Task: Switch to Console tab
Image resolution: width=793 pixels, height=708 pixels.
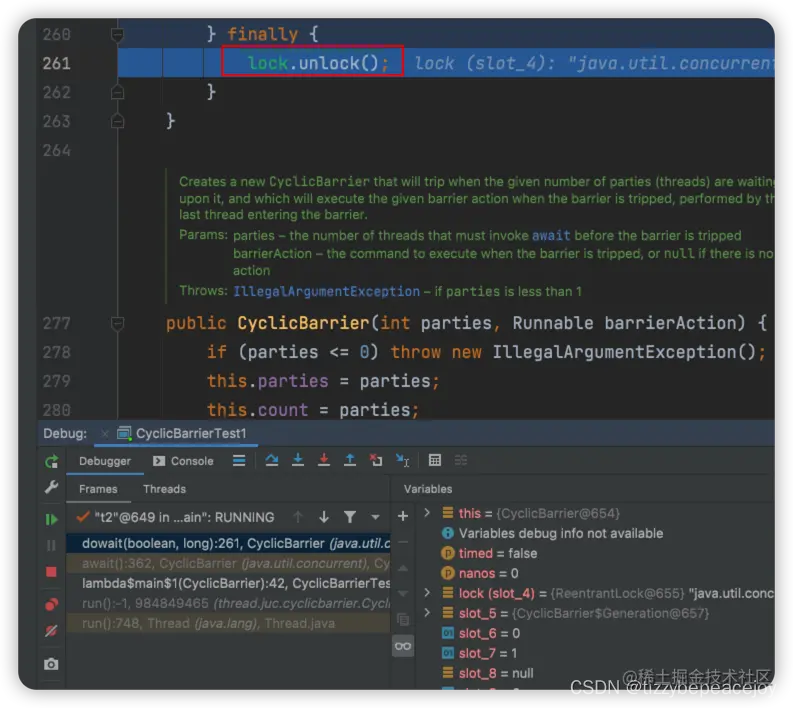Action: coord(183,461)
